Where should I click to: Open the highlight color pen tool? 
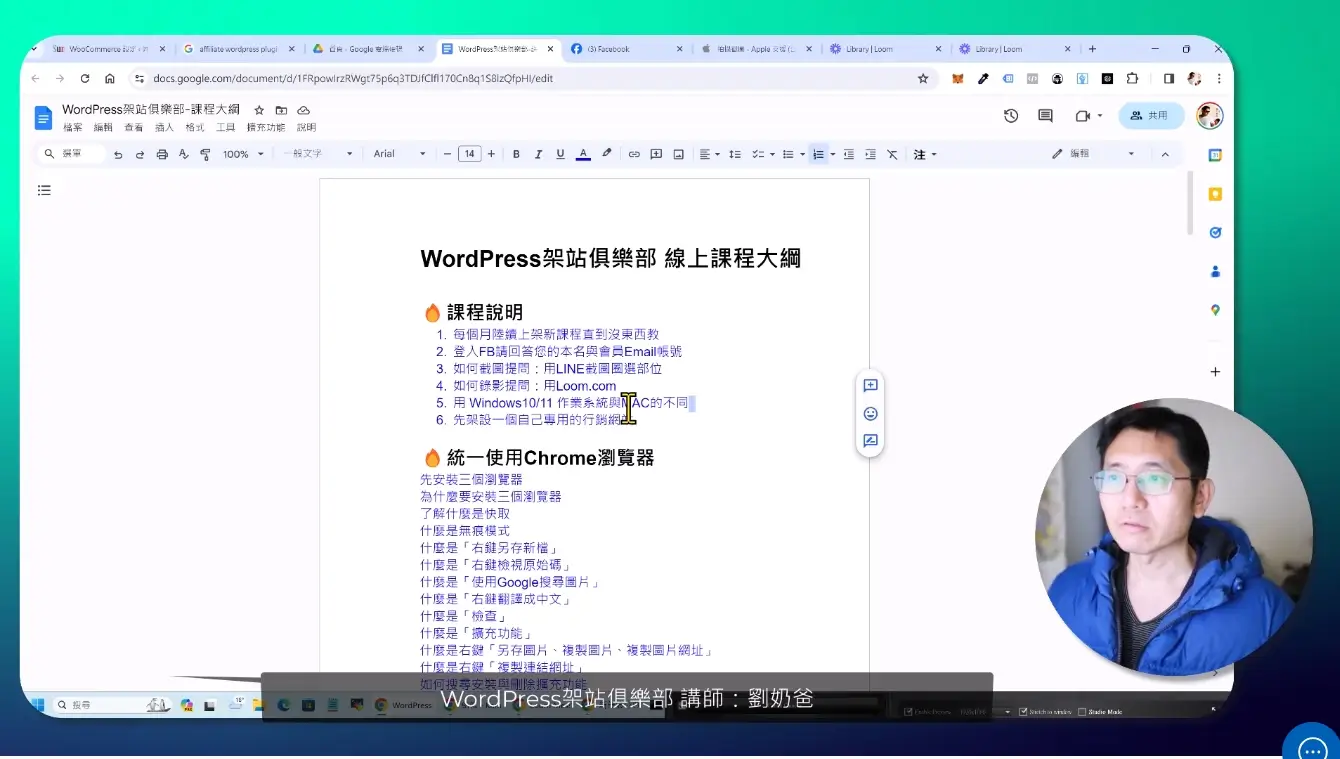pos(606,154)
